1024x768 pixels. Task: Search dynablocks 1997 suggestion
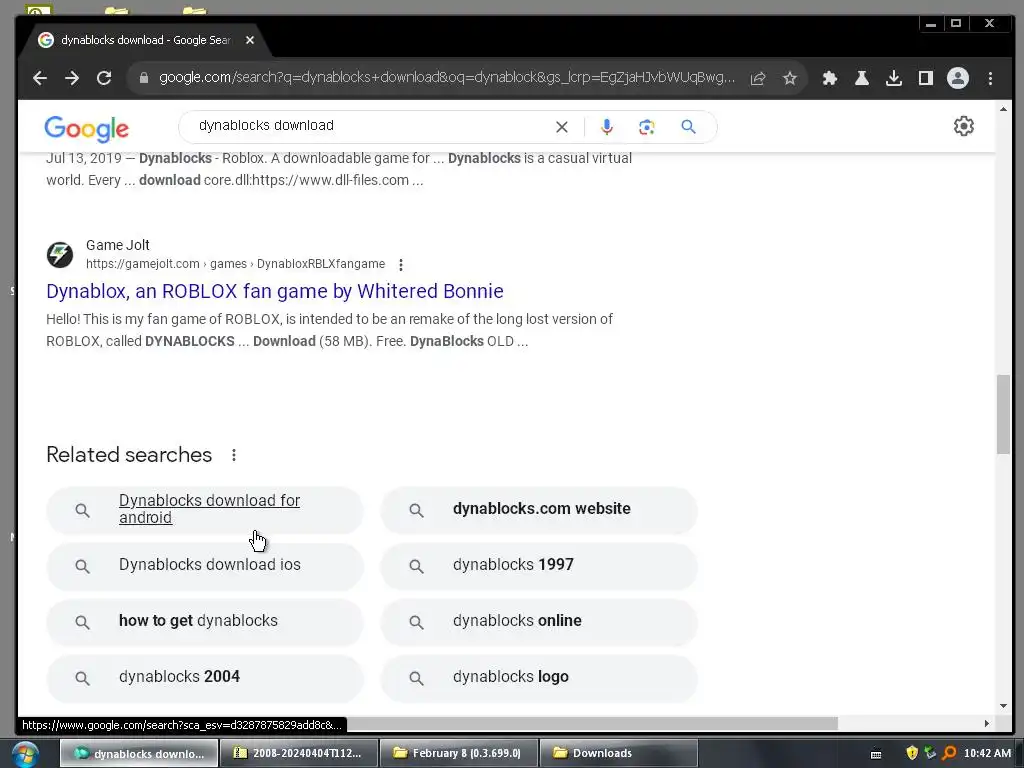(x=539, y=566)
